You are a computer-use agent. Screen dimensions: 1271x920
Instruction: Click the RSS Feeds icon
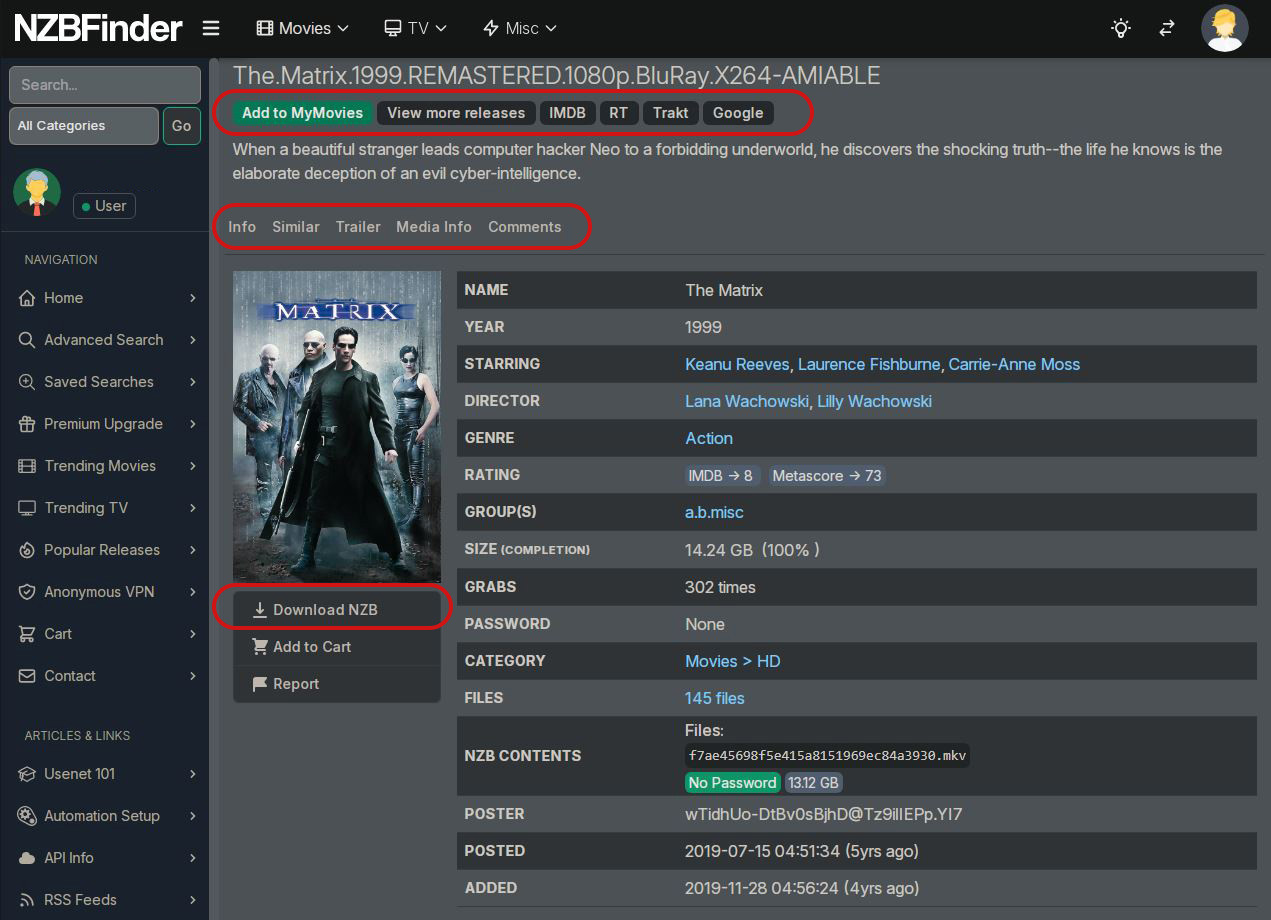tap(27, 900)
